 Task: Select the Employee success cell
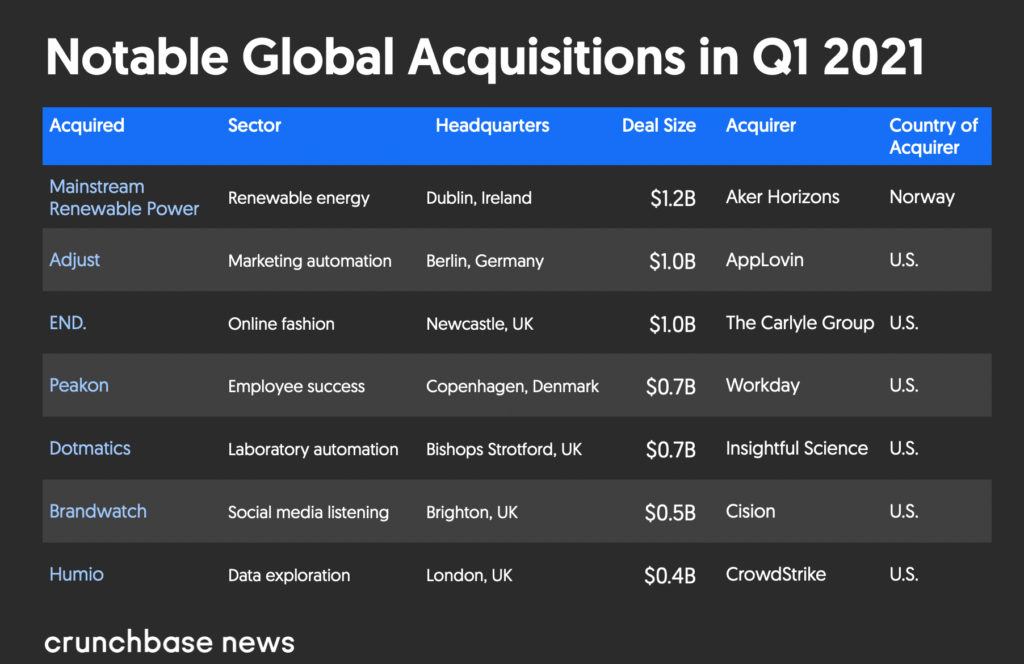[x=296, y=387]
